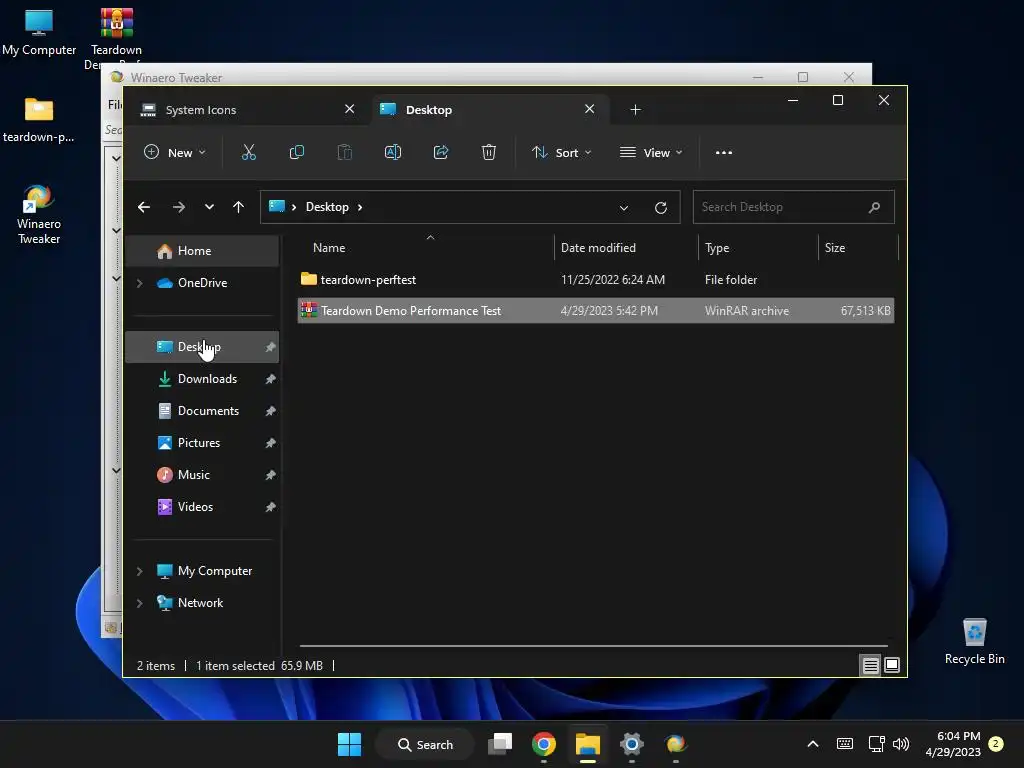
Task: Select teardown-perftest folder row
Action: pos(596,280)
